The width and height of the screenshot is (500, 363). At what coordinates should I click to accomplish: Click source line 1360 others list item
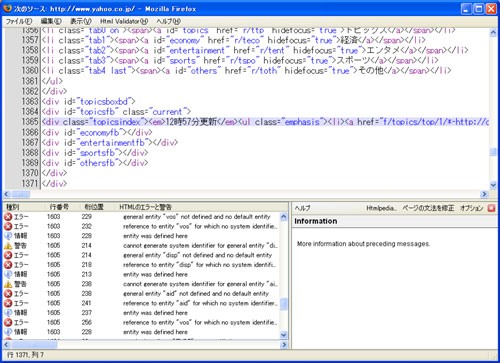pos(246,71)
